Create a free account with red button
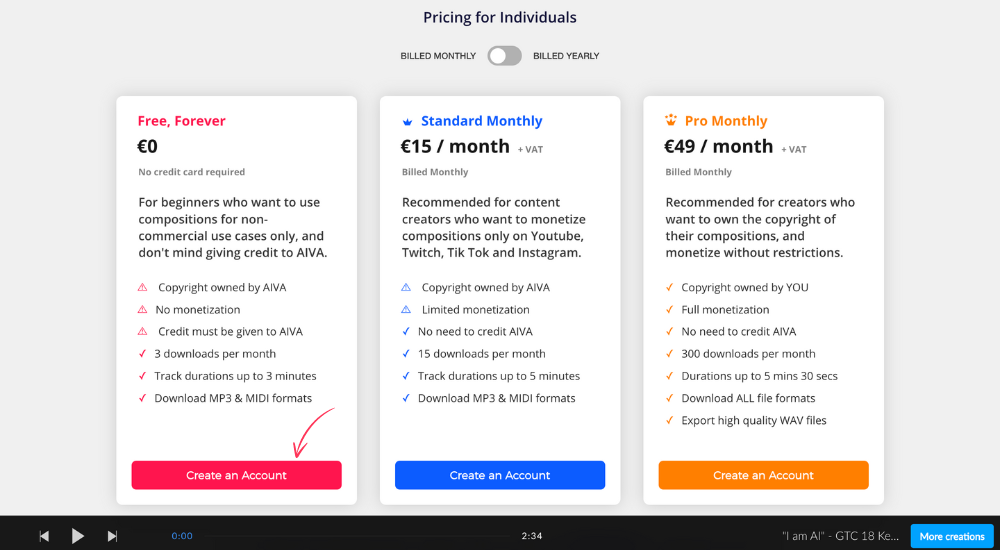Image resolution: width=1000 pixels, height=550 pixels. [x=237, y=475]
